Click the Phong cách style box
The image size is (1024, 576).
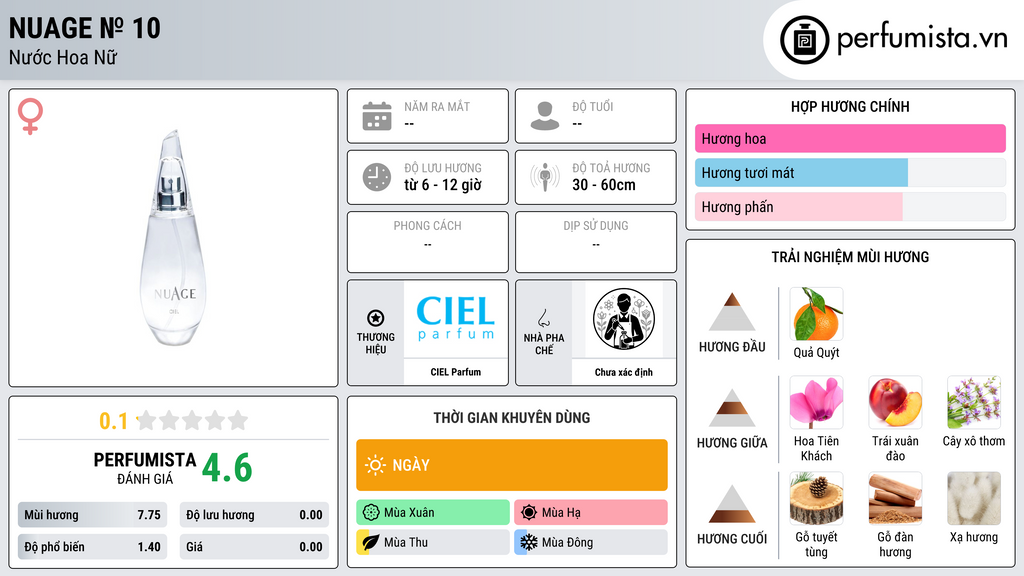tap(428, 242)
